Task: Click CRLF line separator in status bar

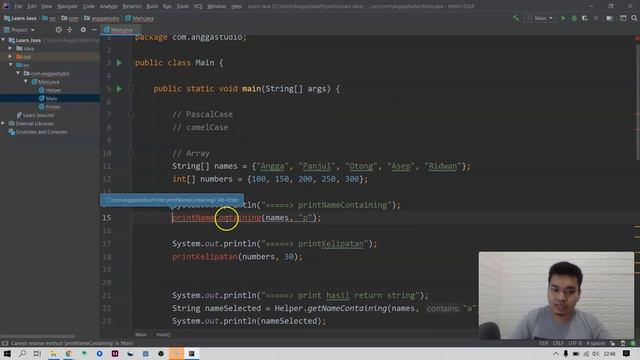Action: pos(558,343)
